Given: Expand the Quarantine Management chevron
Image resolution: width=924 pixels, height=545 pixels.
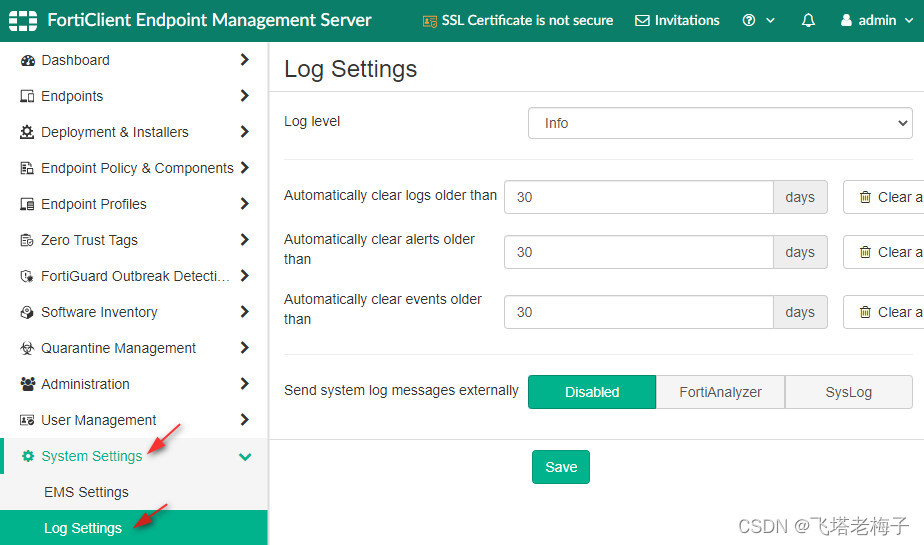Looking at the screenshot, I should (245, 347).
